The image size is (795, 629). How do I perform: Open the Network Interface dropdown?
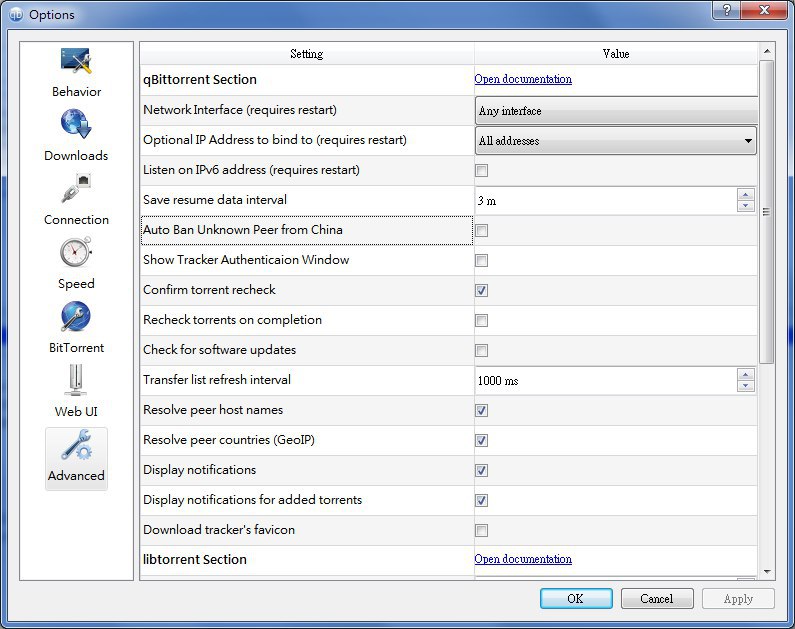click(x=617, y=110)
